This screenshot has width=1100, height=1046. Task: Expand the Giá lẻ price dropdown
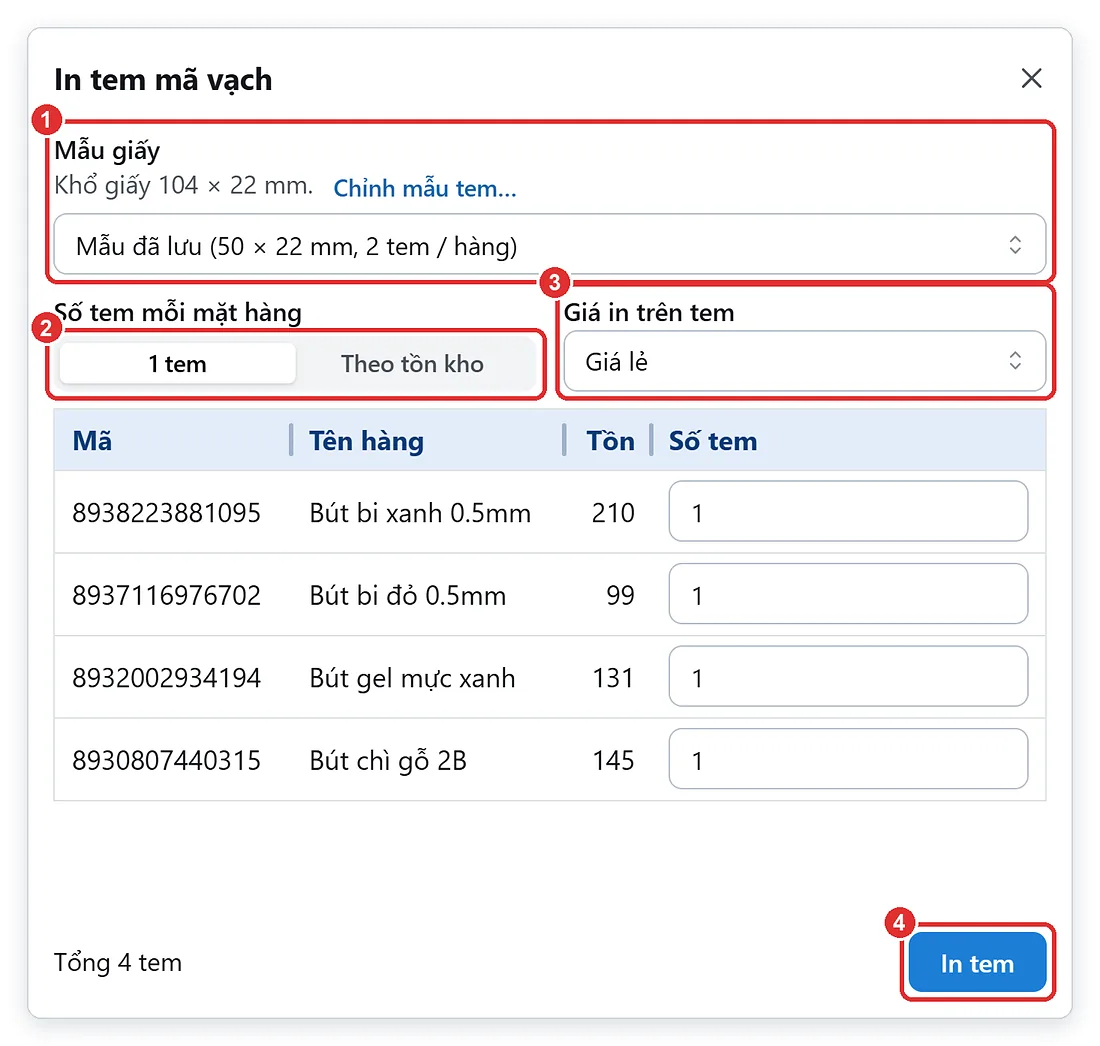click(x=805, y=361)
